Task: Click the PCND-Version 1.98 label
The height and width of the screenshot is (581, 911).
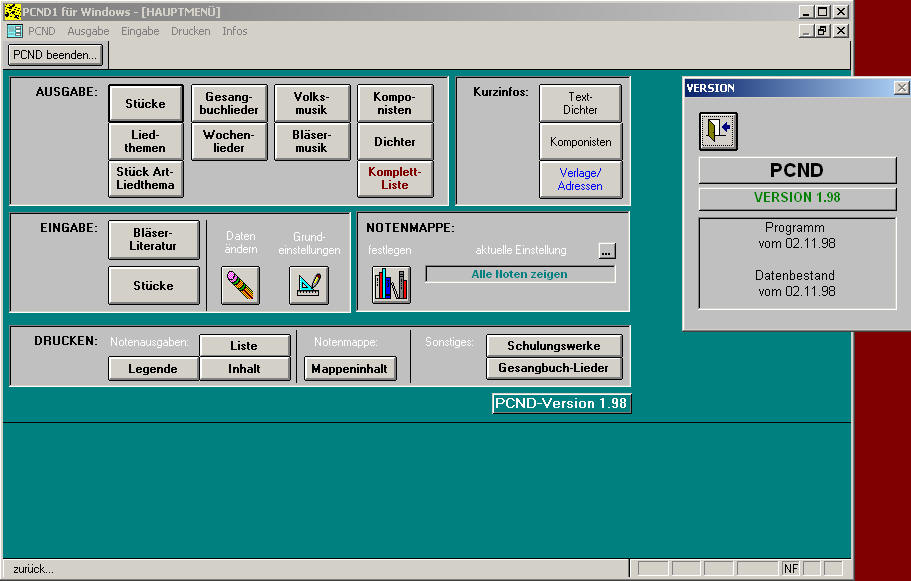Action: 561,403
